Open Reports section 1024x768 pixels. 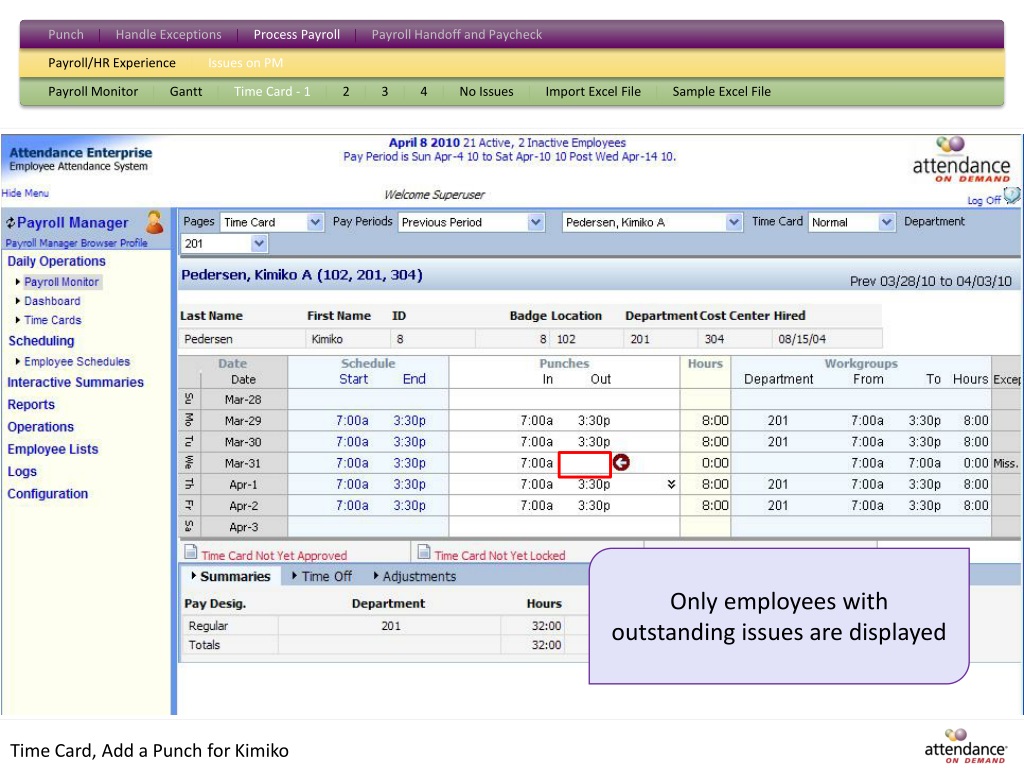pyautogui.click(x=31, y=404)
